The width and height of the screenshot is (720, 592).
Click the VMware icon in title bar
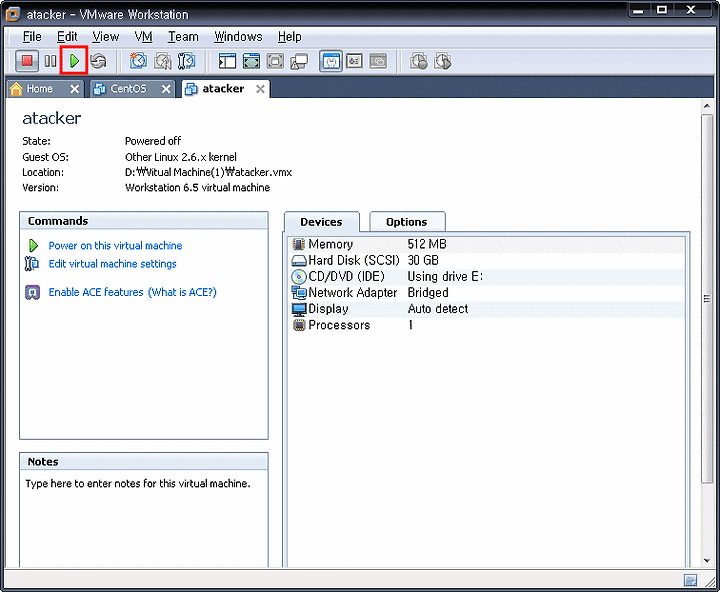tap(13, 14)
